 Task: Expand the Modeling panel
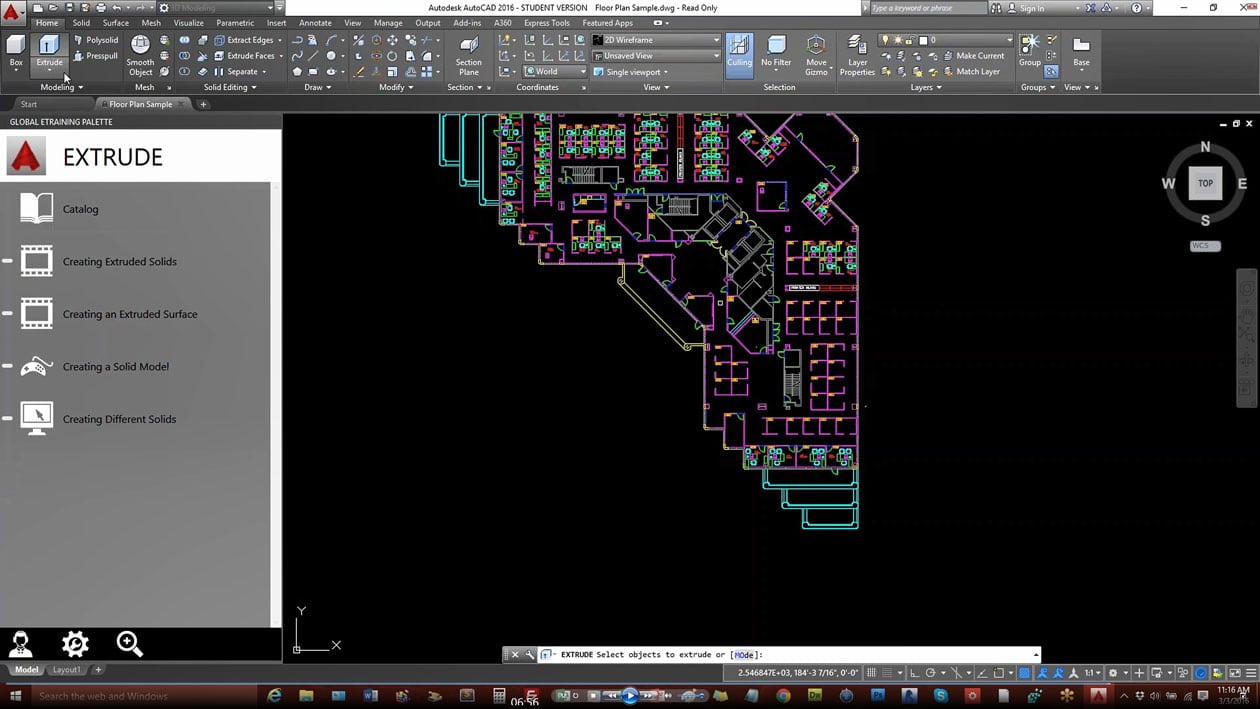60,87
